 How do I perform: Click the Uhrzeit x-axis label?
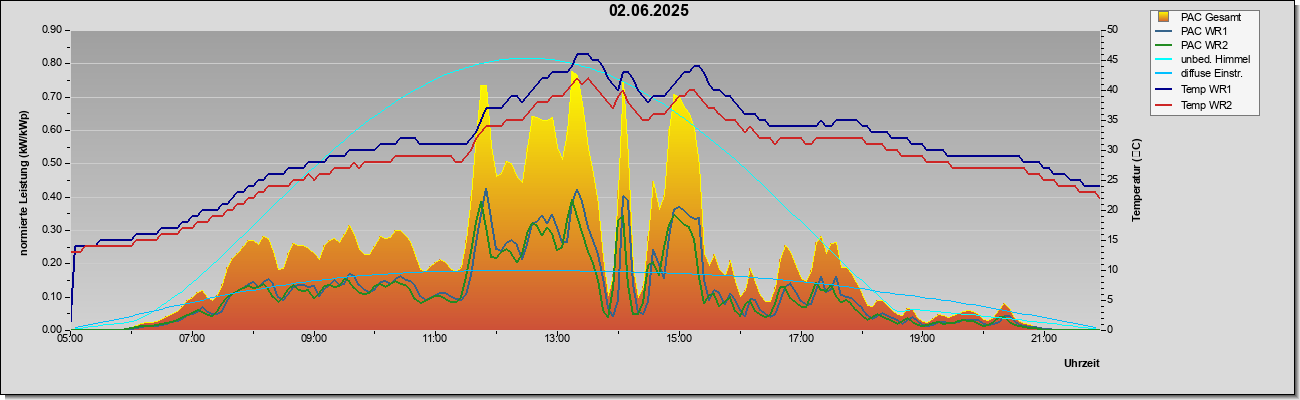[1081, 364]
